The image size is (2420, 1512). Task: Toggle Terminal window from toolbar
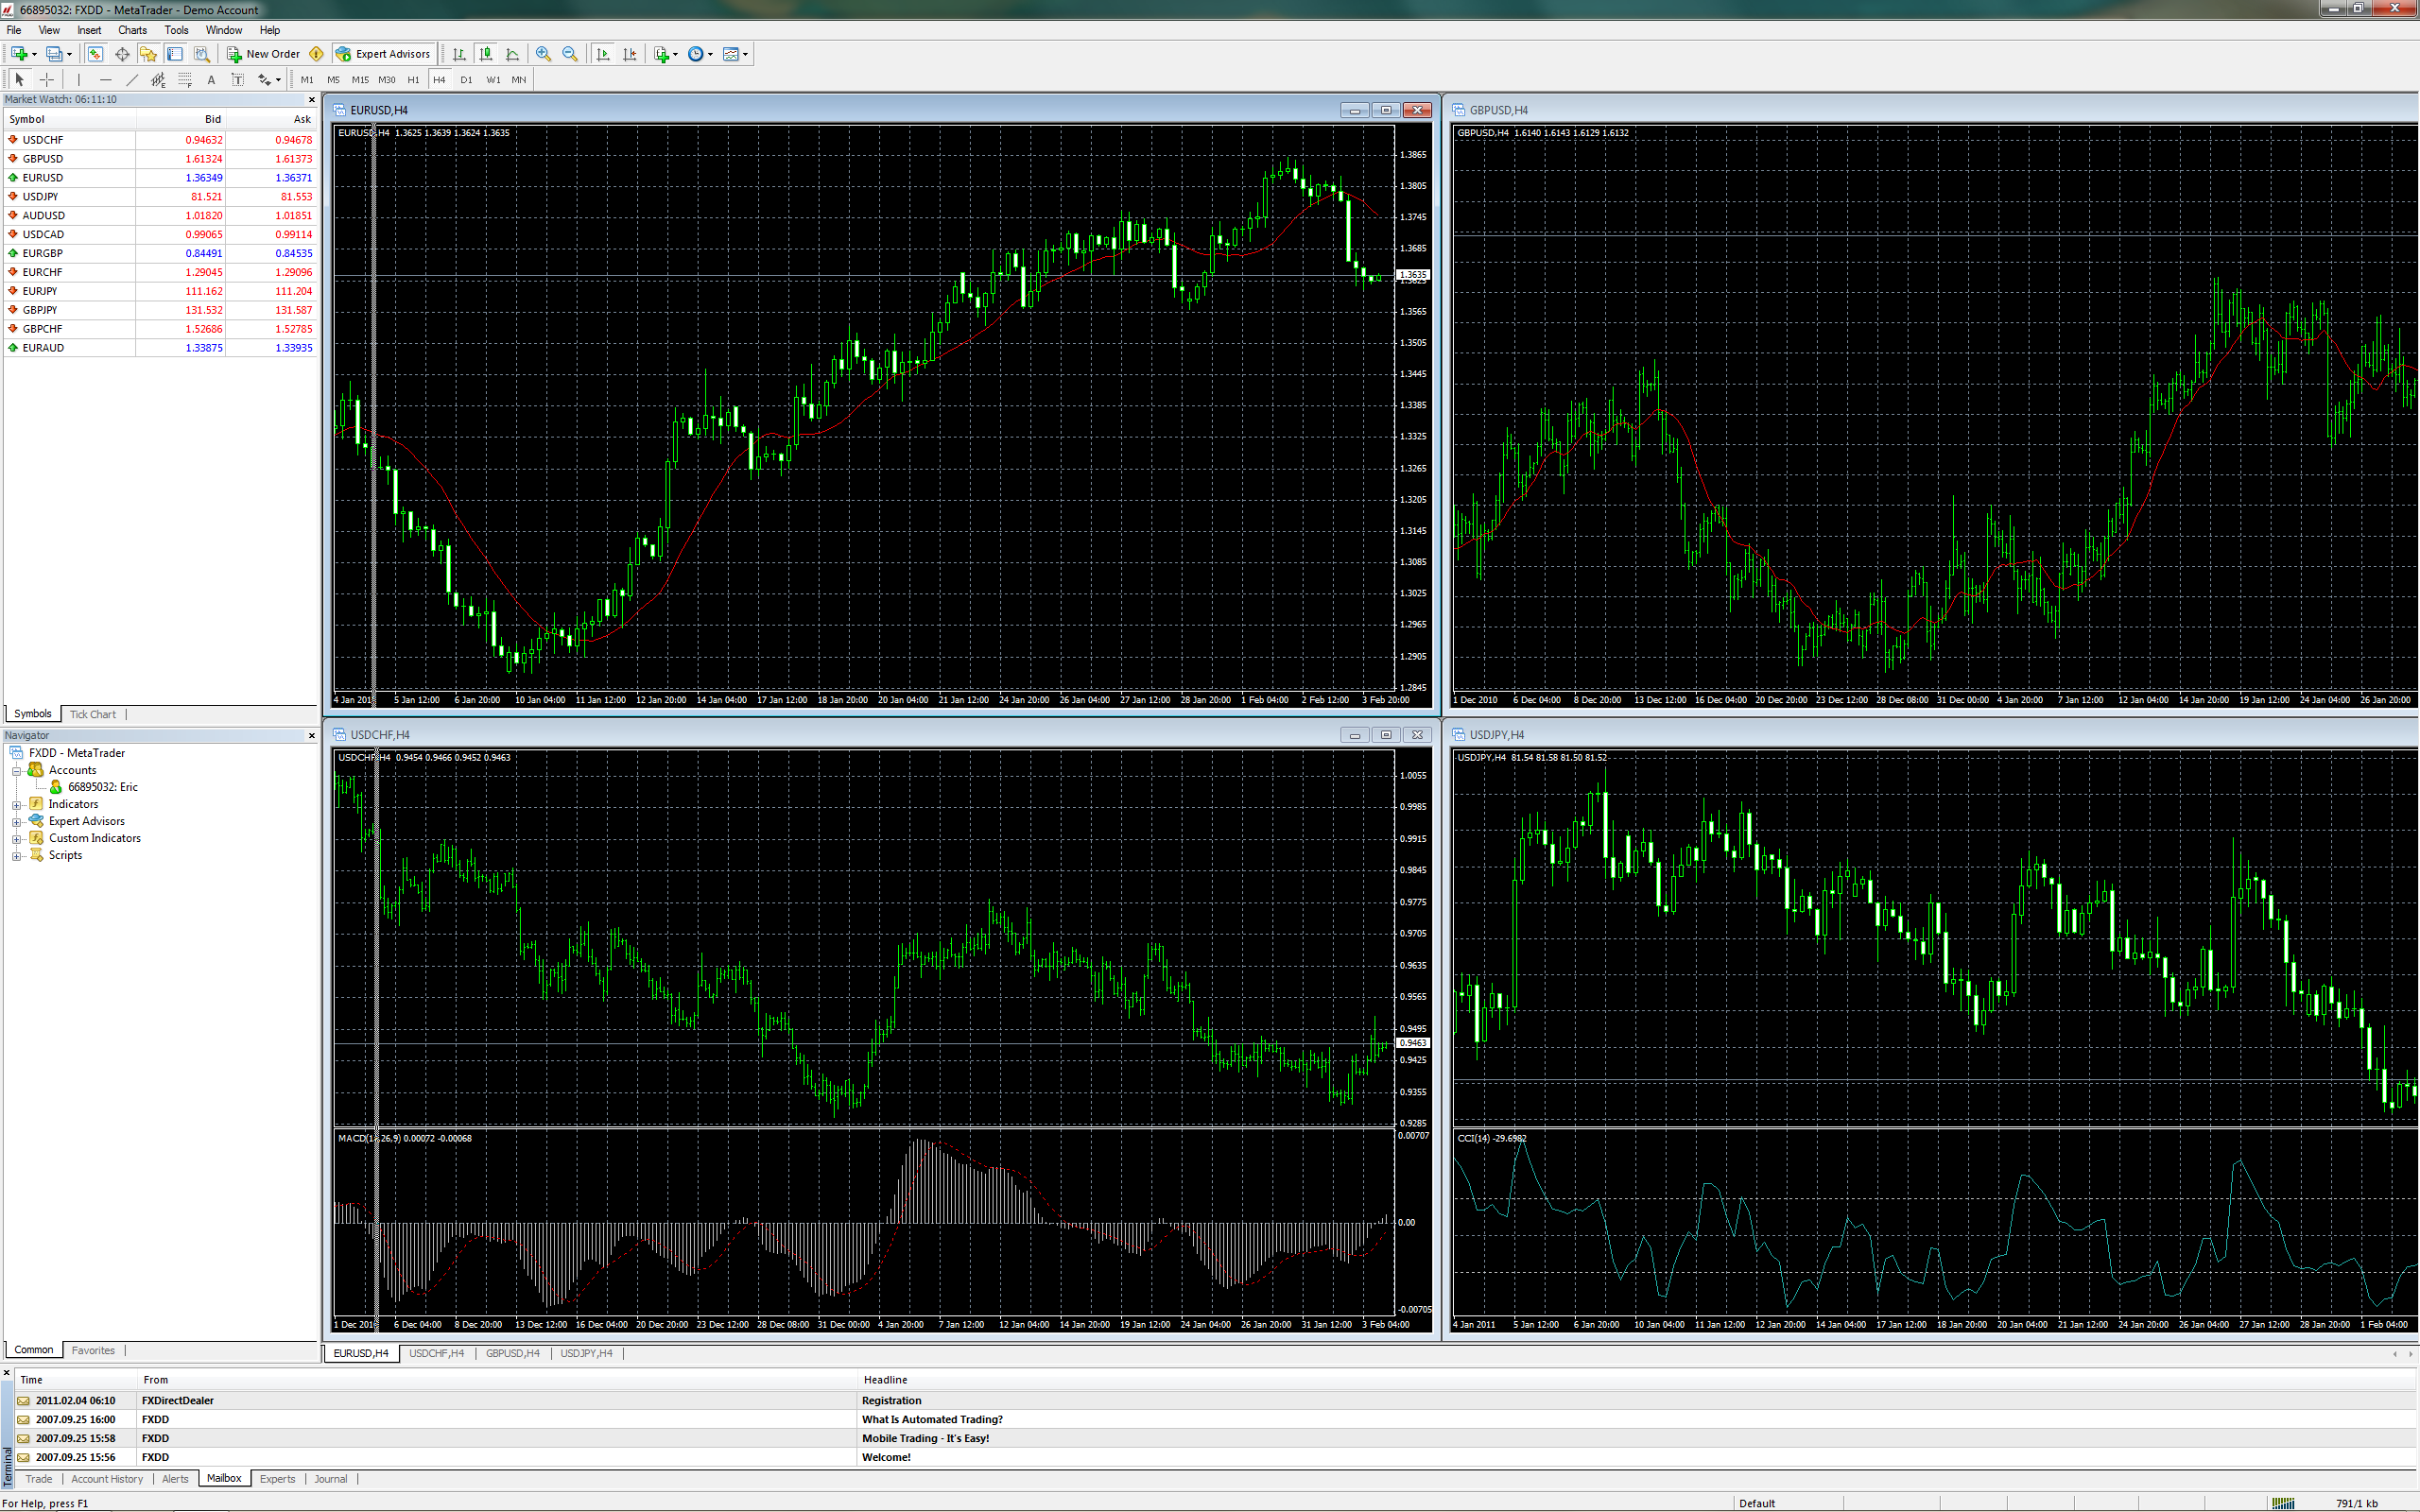175,54
